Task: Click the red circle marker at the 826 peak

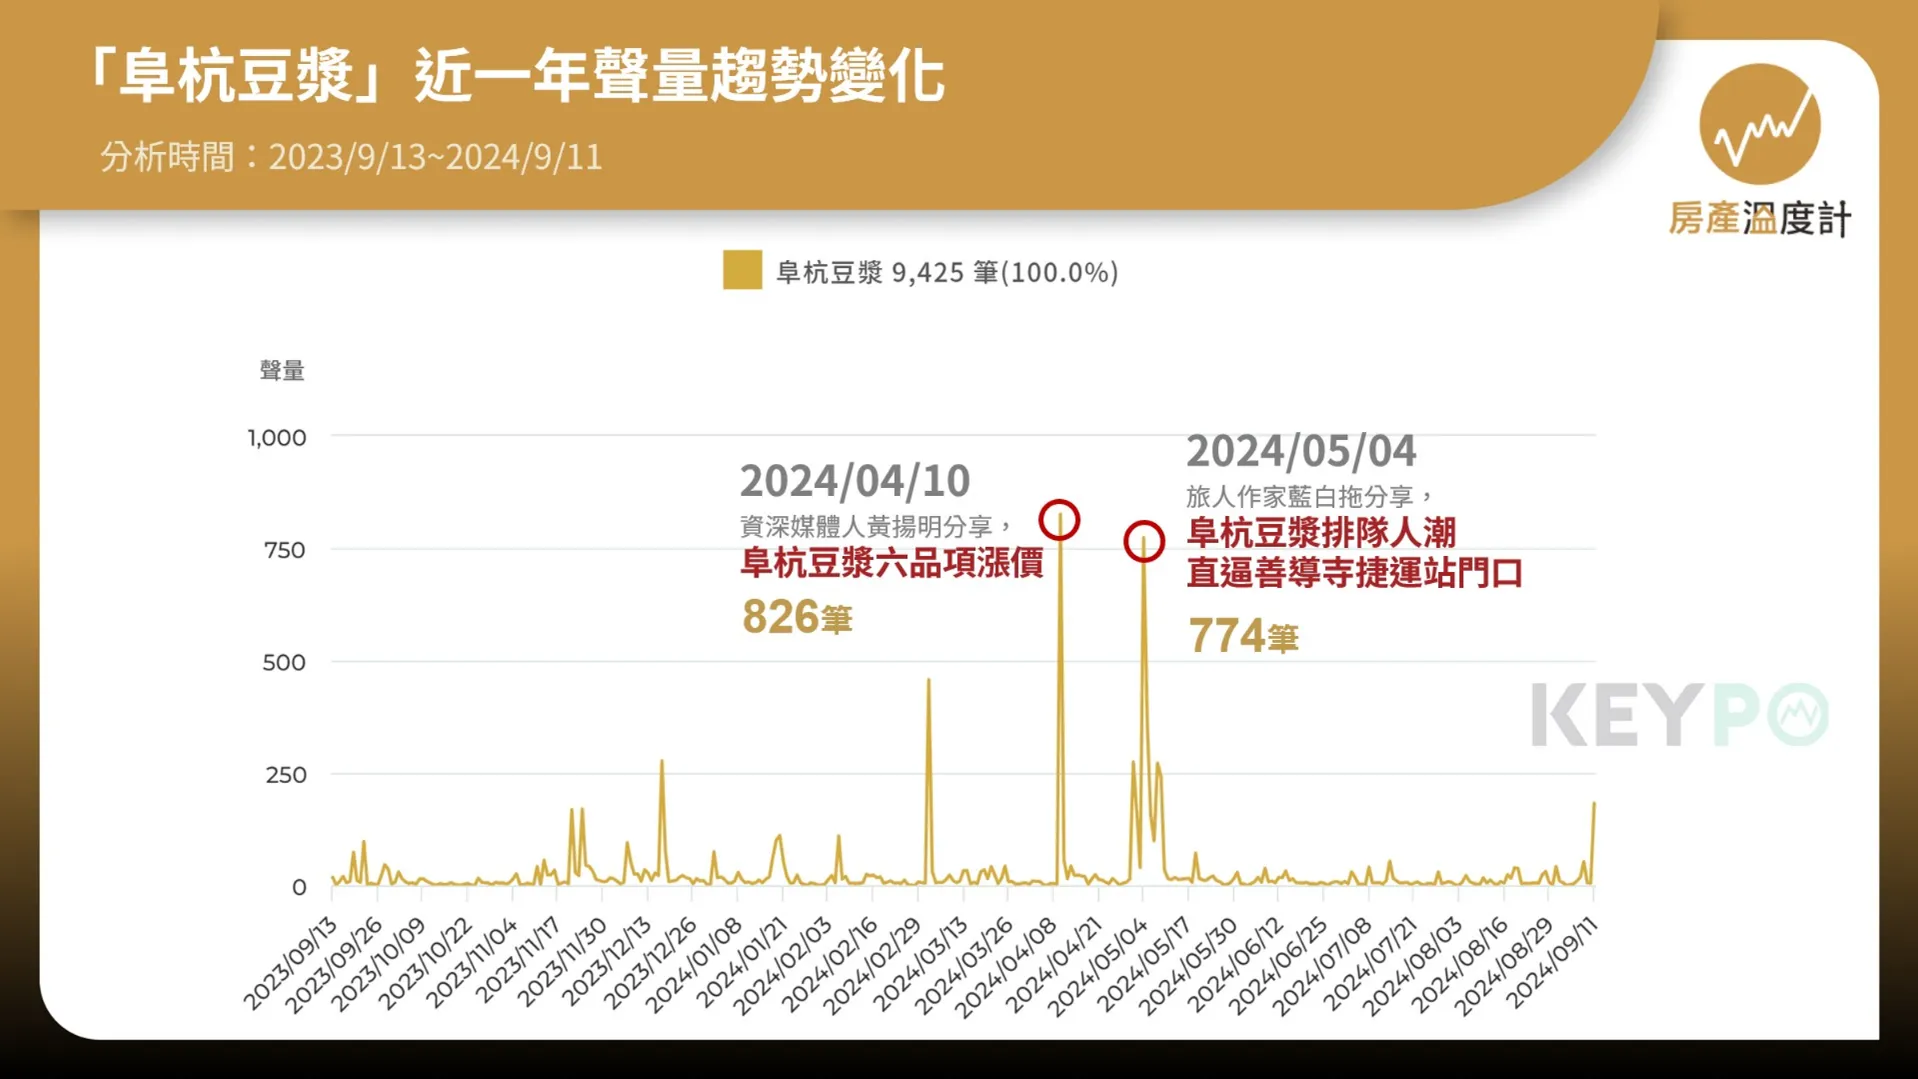Action: click(x=1059, y=520)
